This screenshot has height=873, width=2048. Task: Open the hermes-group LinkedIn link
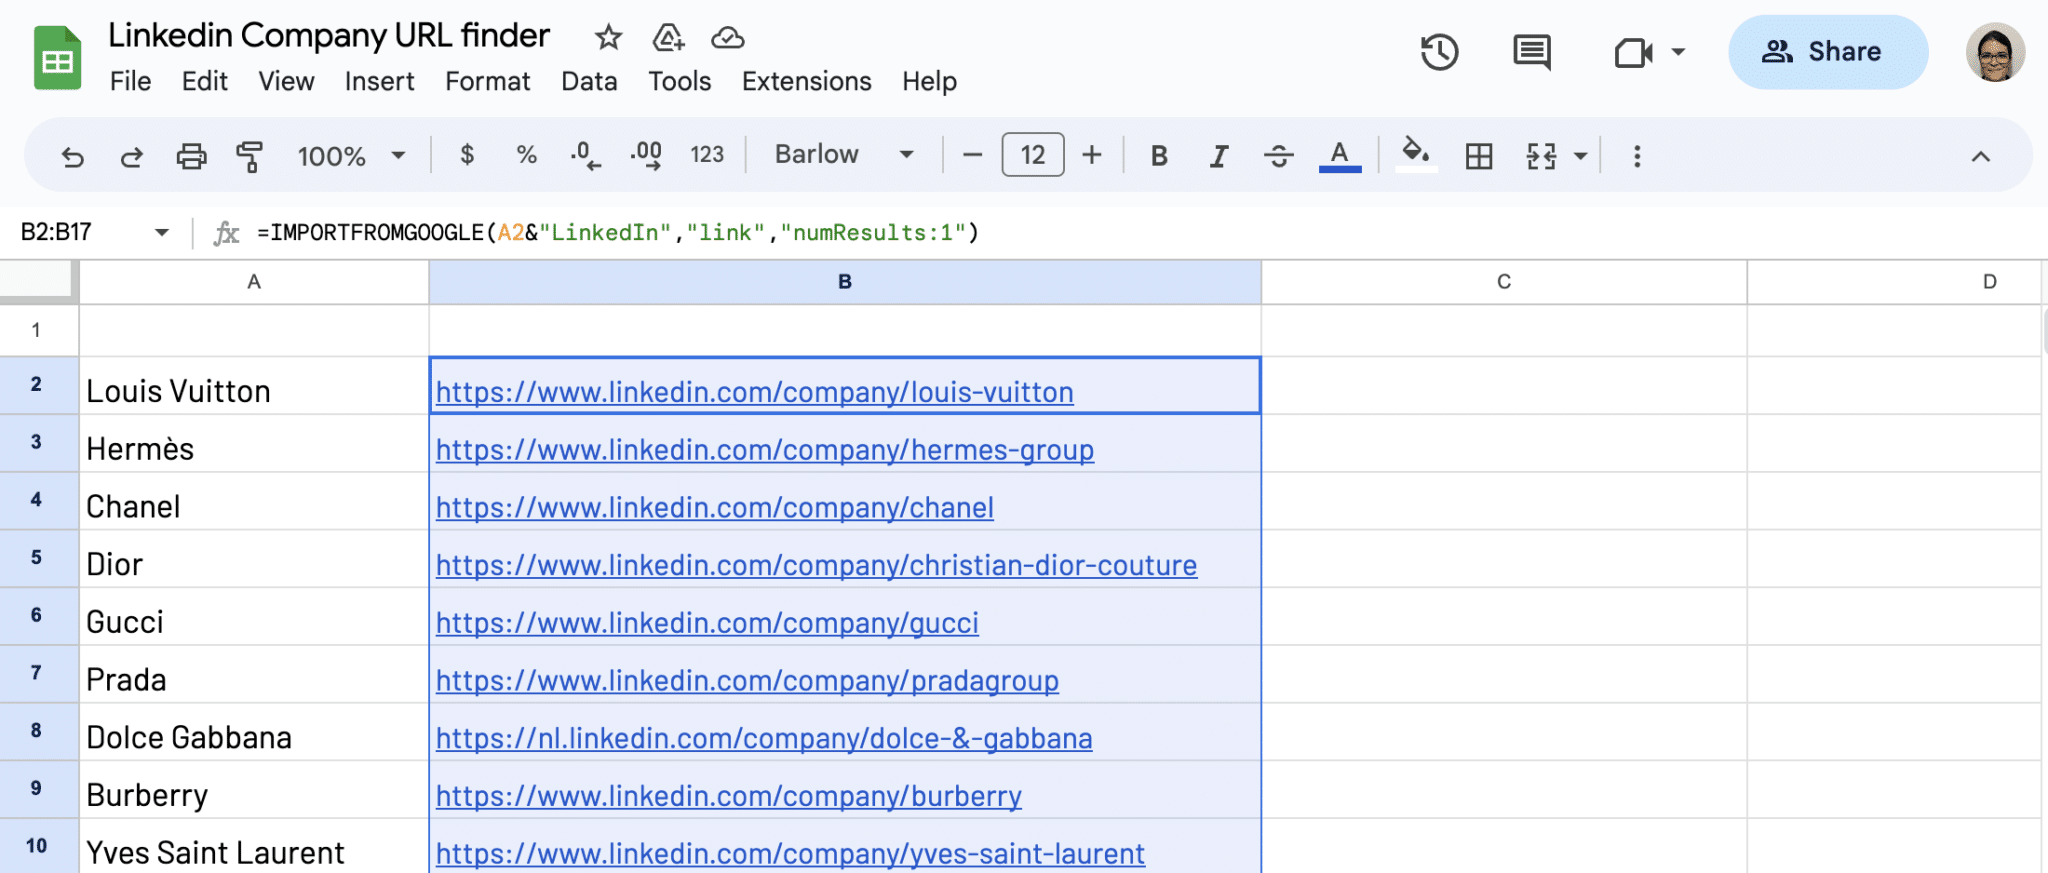[765, 450]
